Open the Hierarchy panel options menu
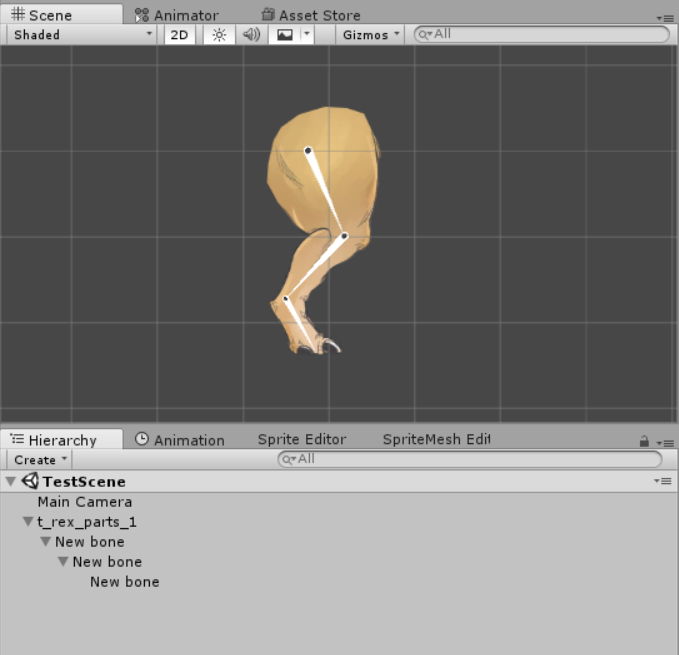Viewport: 679px width, 655px height. tap(665, 443)
